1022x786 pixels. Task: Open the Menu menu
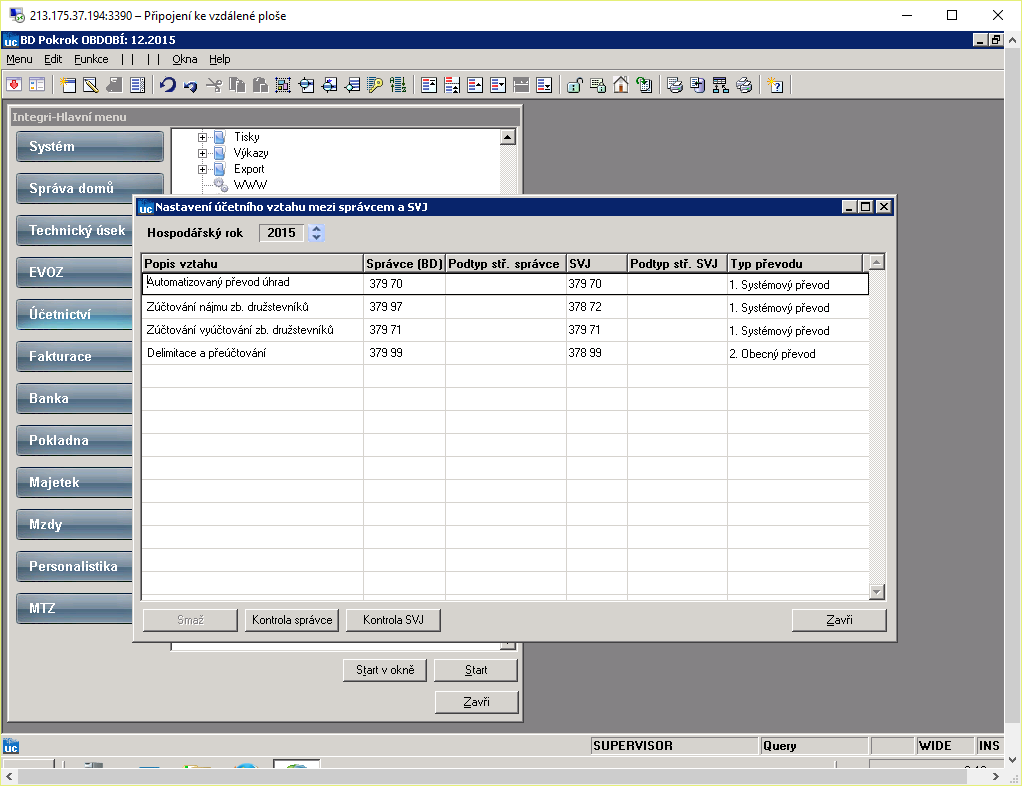point(20,59)
